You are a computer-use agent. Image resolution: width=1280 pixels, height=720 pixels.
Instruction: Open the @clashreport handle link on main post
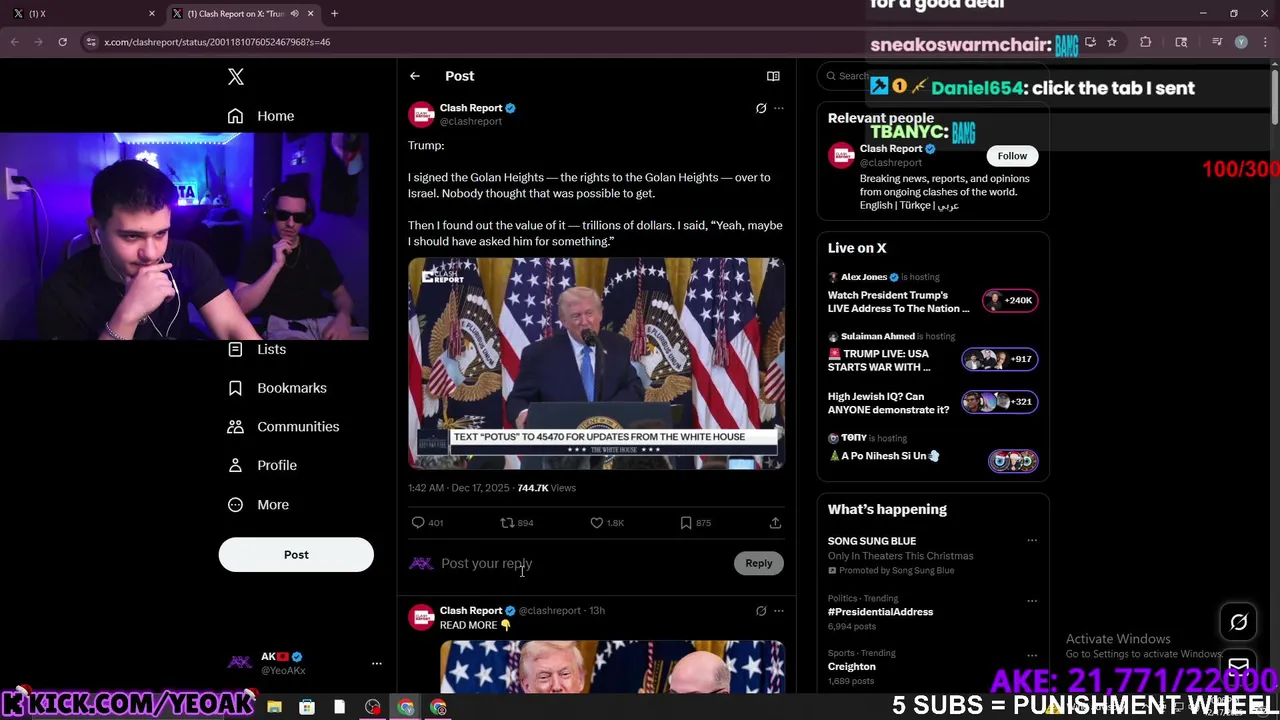(x=471, y=122)
